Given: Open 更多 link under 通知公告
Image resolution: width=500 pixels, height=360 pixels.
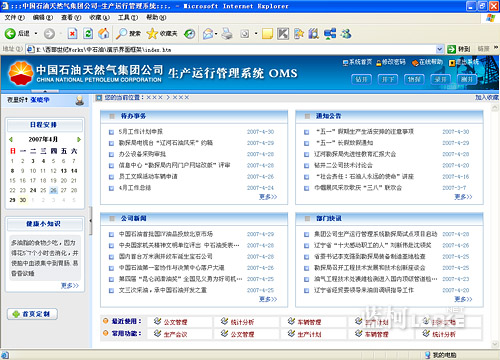Looking at the screenshot, I should (463, 197).
